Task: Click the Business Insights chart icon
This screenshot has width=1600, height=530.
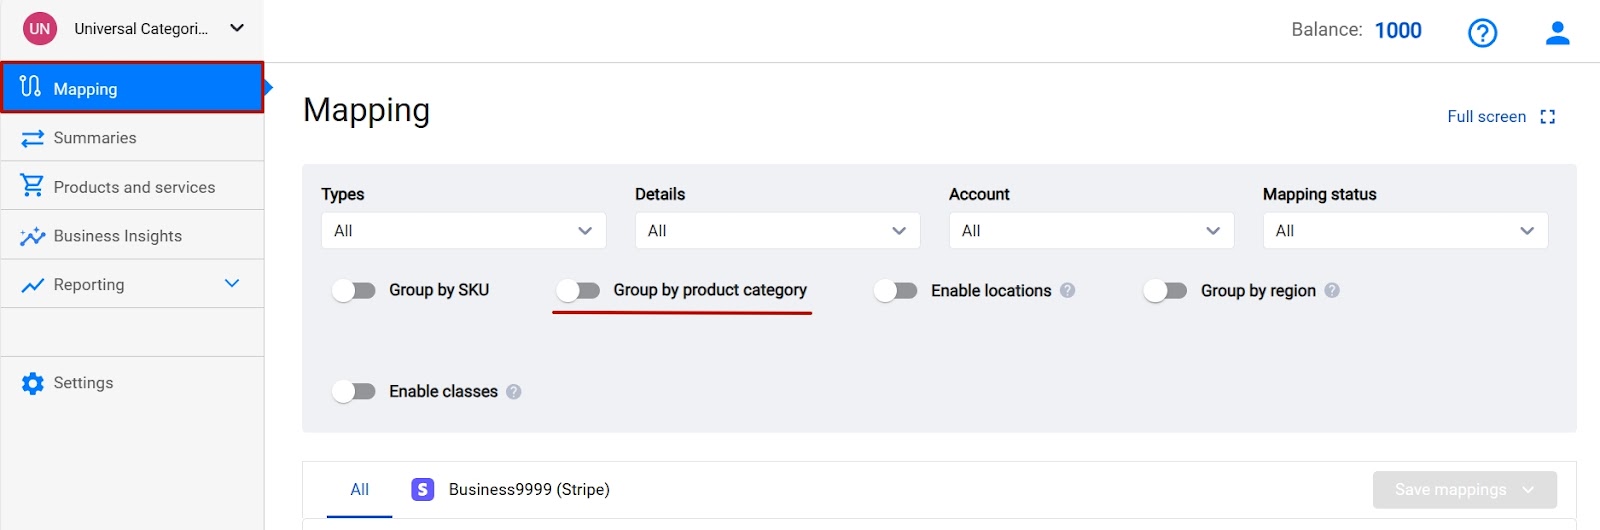Action: (x=33, y=236)
